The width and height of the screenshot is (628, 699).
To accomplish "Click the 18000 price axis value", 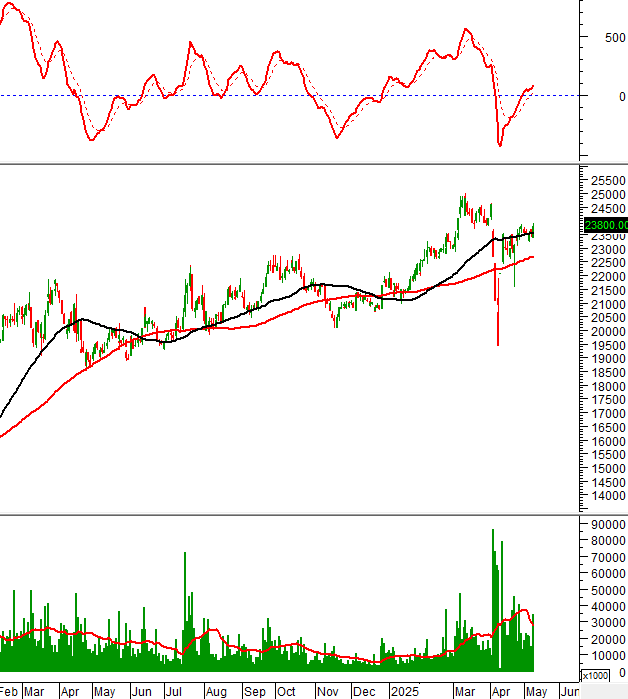I will (608, 387).
